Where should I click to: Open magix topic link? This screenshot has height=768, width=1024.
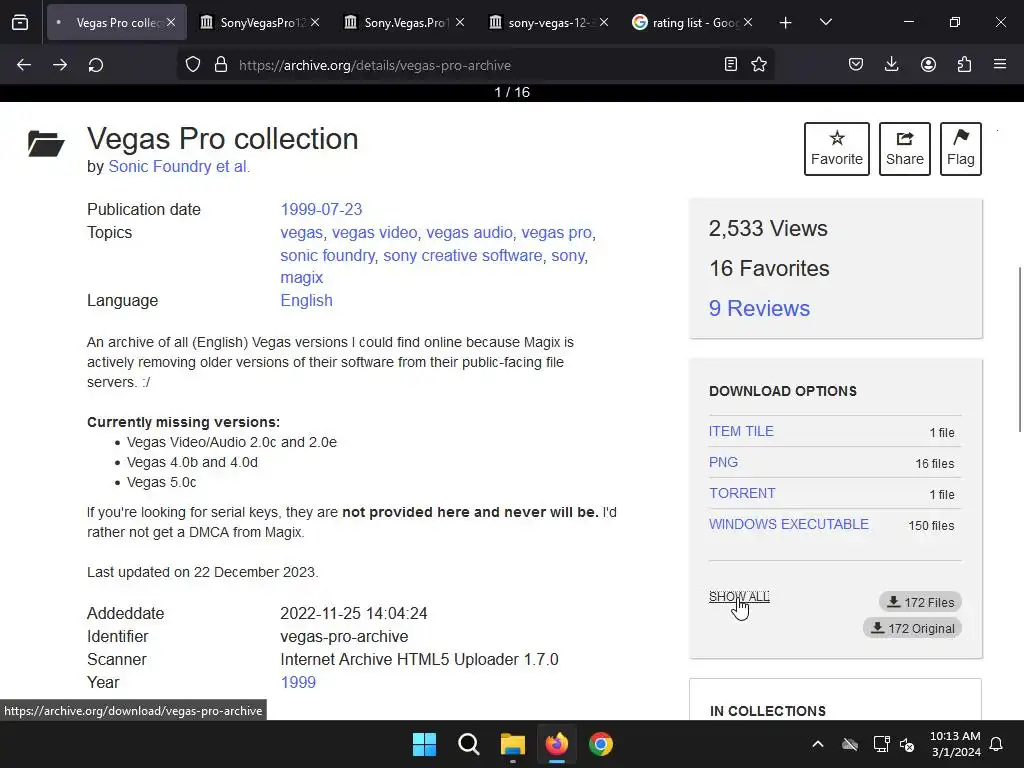[302, 278]
